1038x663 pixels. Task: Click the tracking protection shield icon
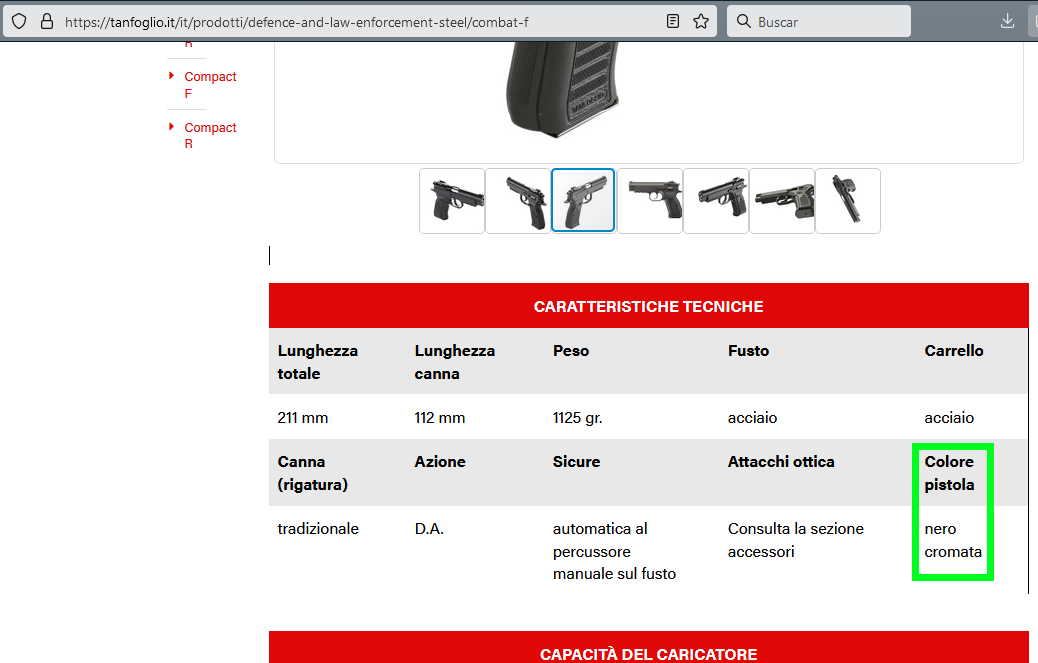coord(19,21)
